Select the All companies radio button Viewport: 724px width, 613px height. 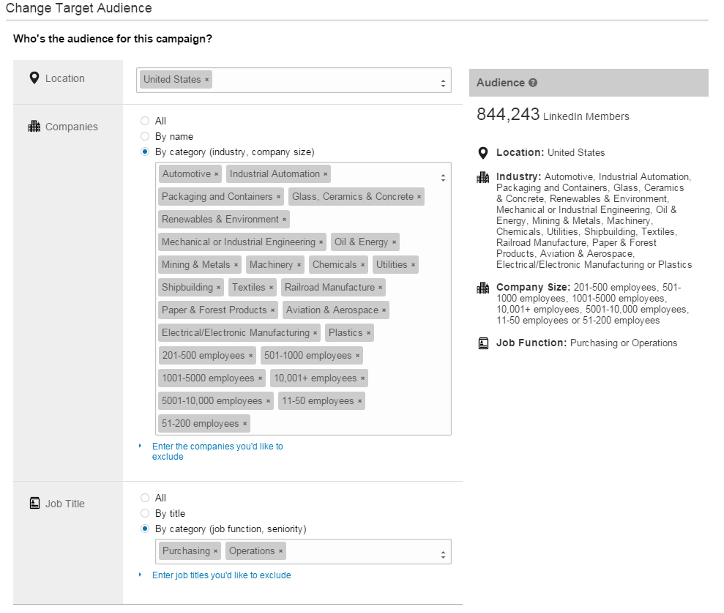[145, 121]
